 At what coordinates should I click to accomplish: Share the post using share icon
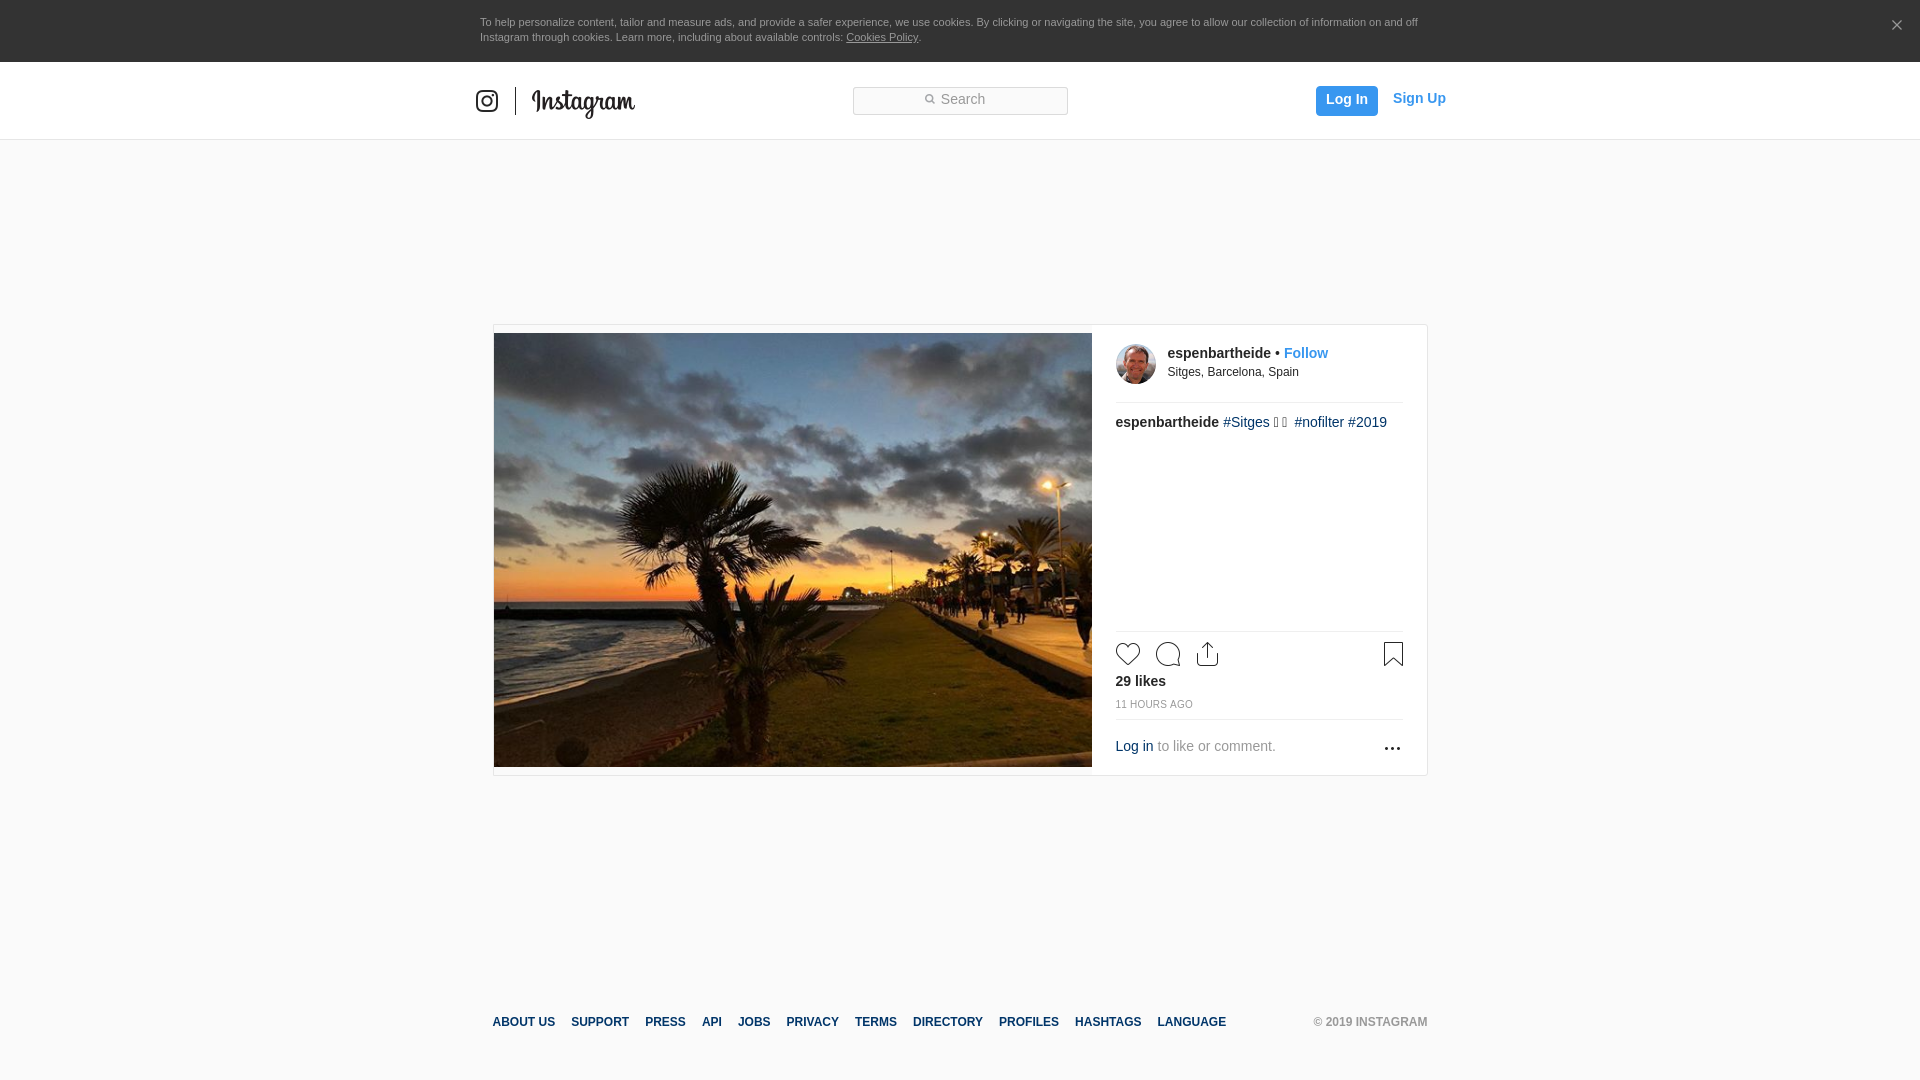[x=1208, y=654]
